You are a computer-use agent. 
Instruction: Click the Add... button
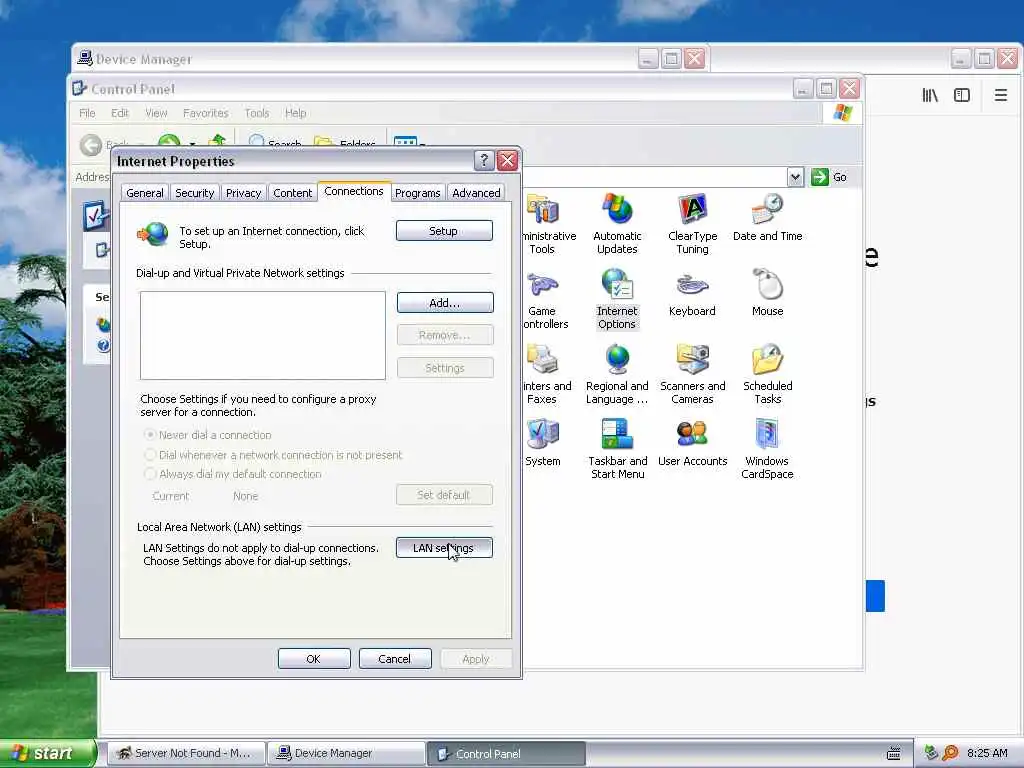445,302
